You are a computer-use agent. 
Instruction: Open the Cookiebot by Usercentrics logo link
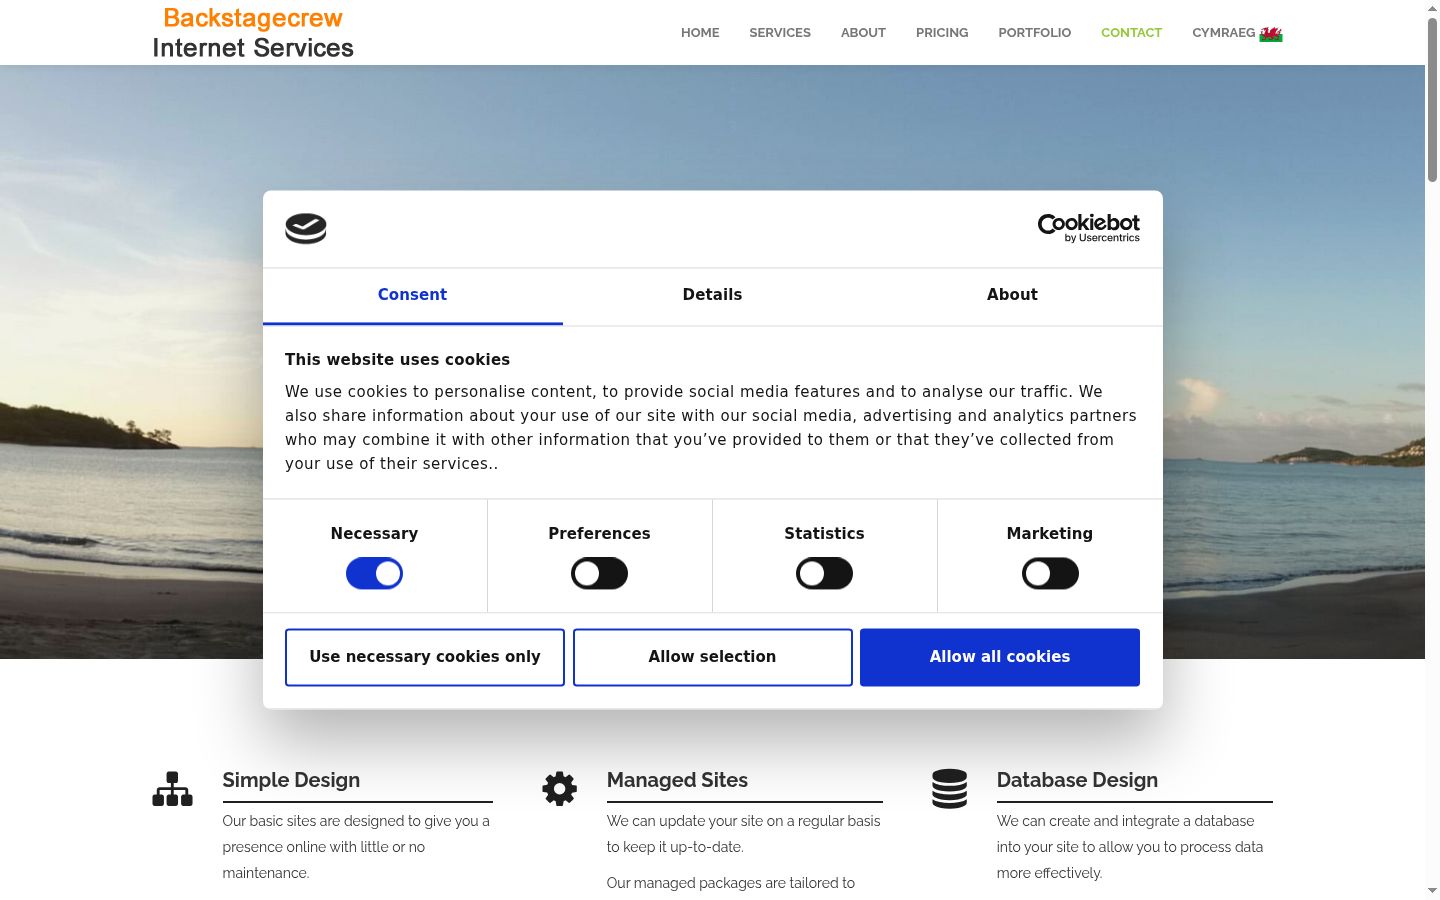click(1089, 228)
